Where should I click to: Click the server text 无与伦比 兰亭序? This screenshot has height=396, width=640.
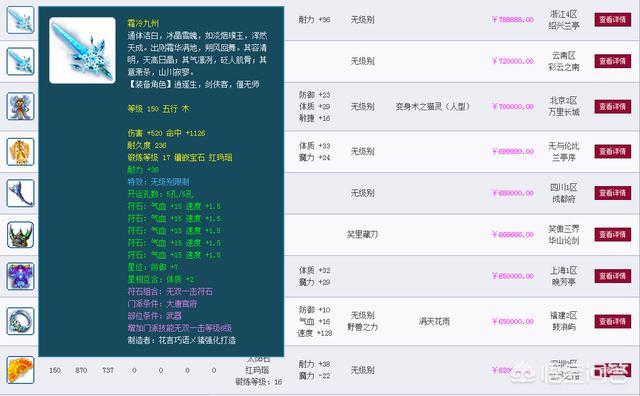tap(564, 152)
